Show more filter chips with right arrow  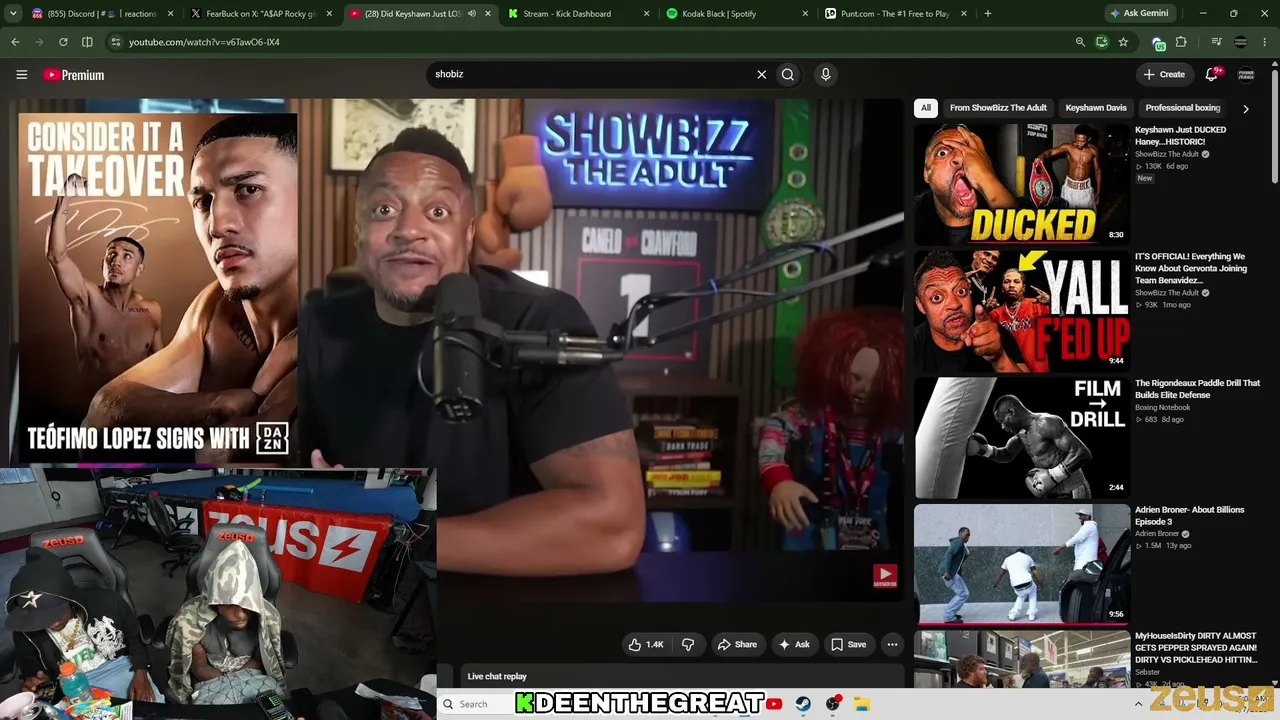pos(1246,108)
